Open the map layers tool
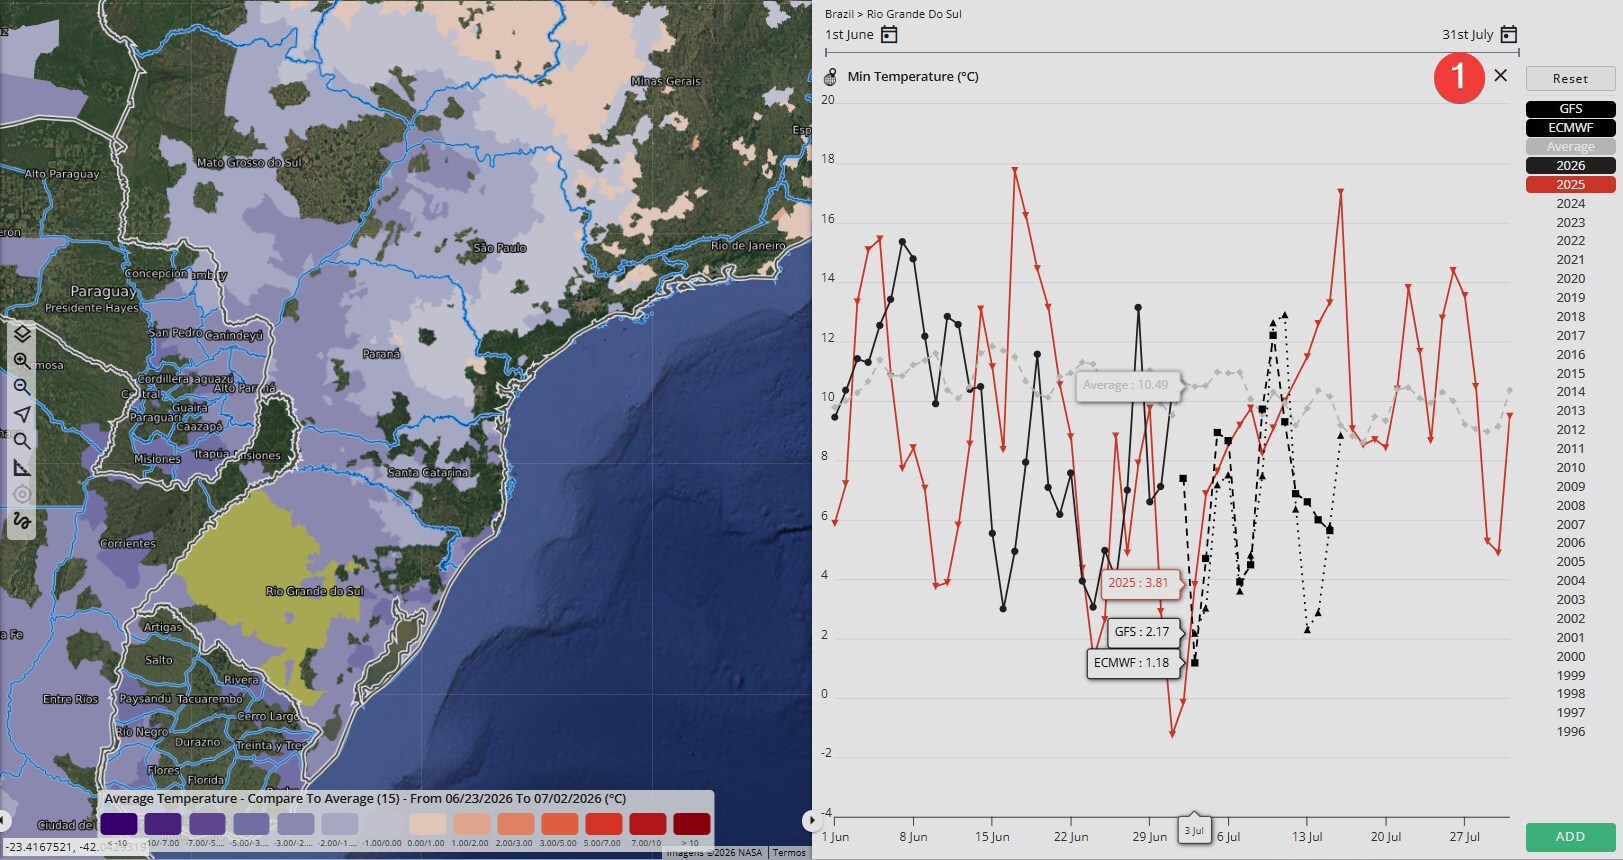This screenshot has width=1623, height=860. pyautogui.click(x=22, y=334)
